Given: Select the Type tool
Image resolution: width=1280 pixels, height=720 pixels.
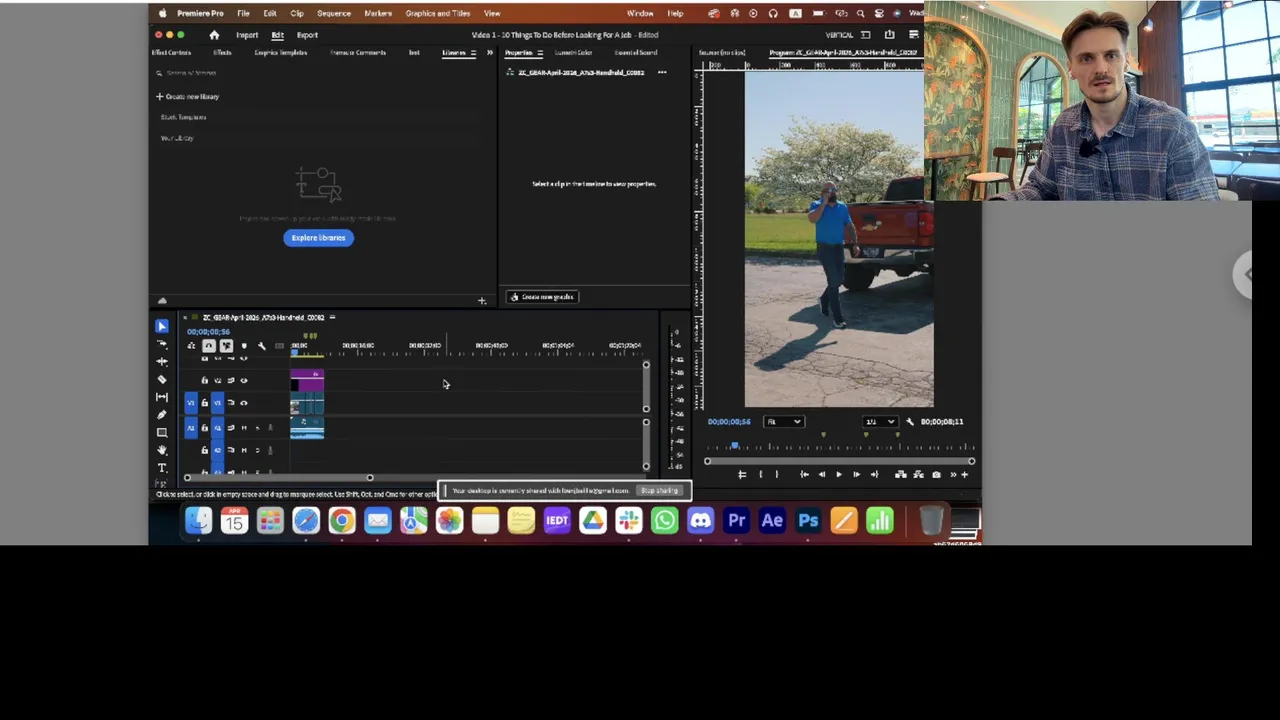Looking at the screenshot, I should (x=162, y=468).
